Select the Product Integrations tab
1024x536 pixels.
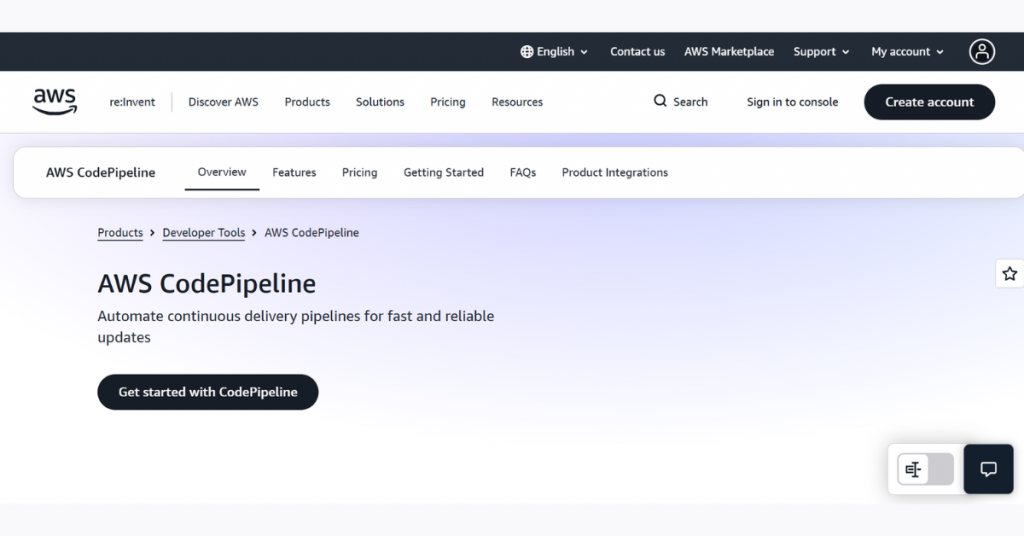point(615,172)
